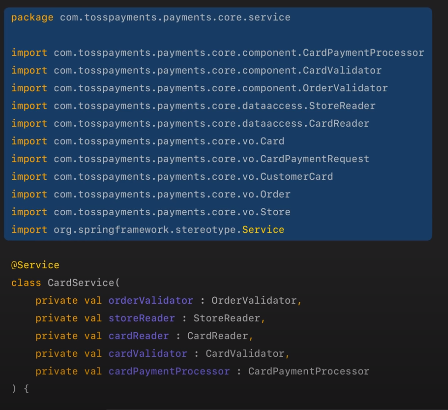Viewport: 448px width, 410px height.
Task: Click the StoreReader type in constructor
Action: (x=227, y=318)
